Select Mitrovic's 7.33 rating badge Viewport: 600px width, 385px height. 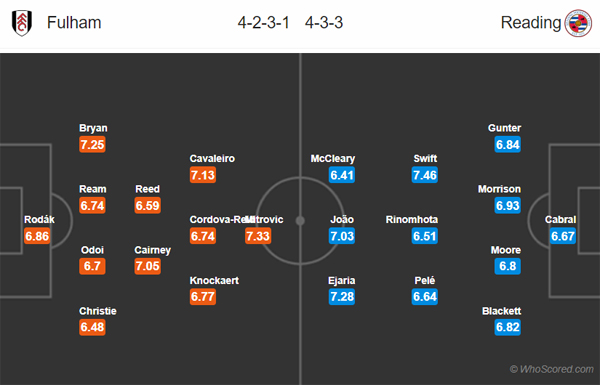pos(258,236)
